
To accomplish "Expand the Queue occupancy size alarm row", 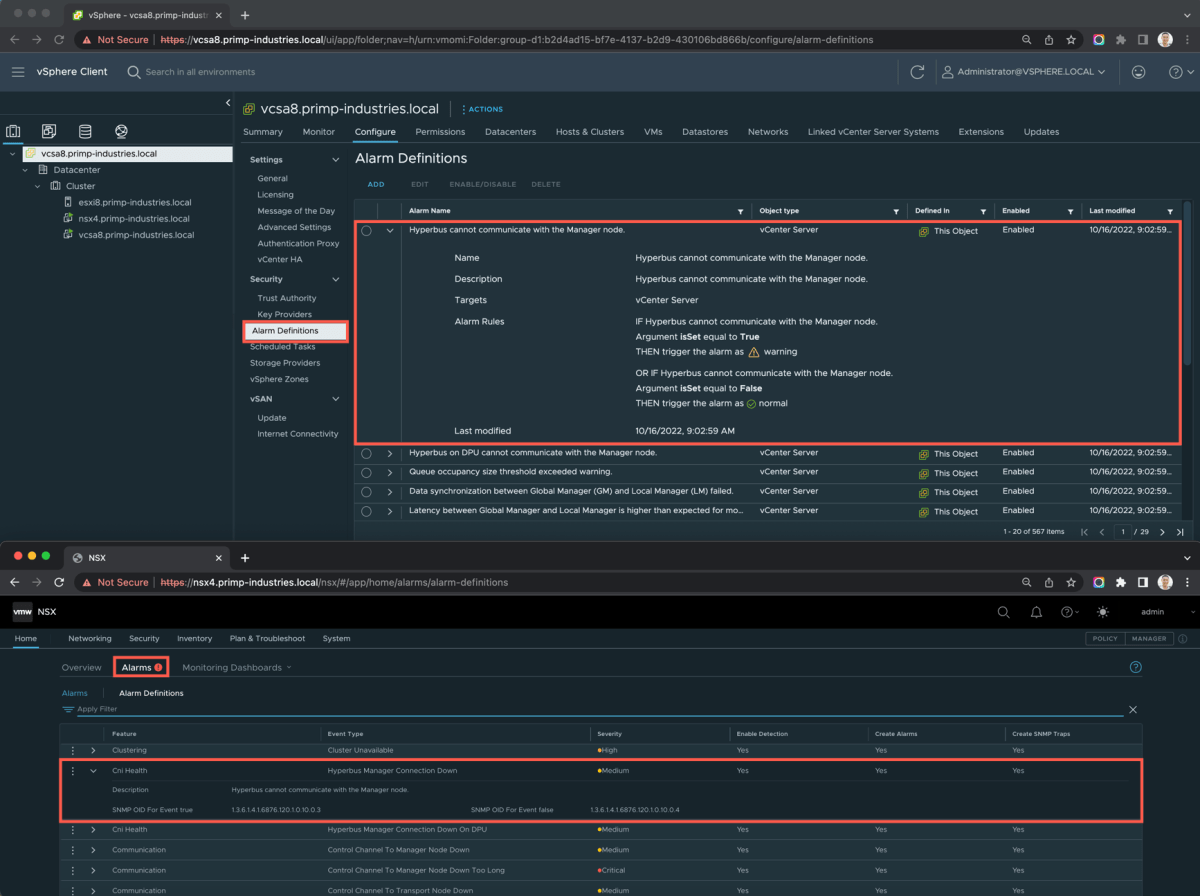I will pyautogui.click(x=390, y=472).
